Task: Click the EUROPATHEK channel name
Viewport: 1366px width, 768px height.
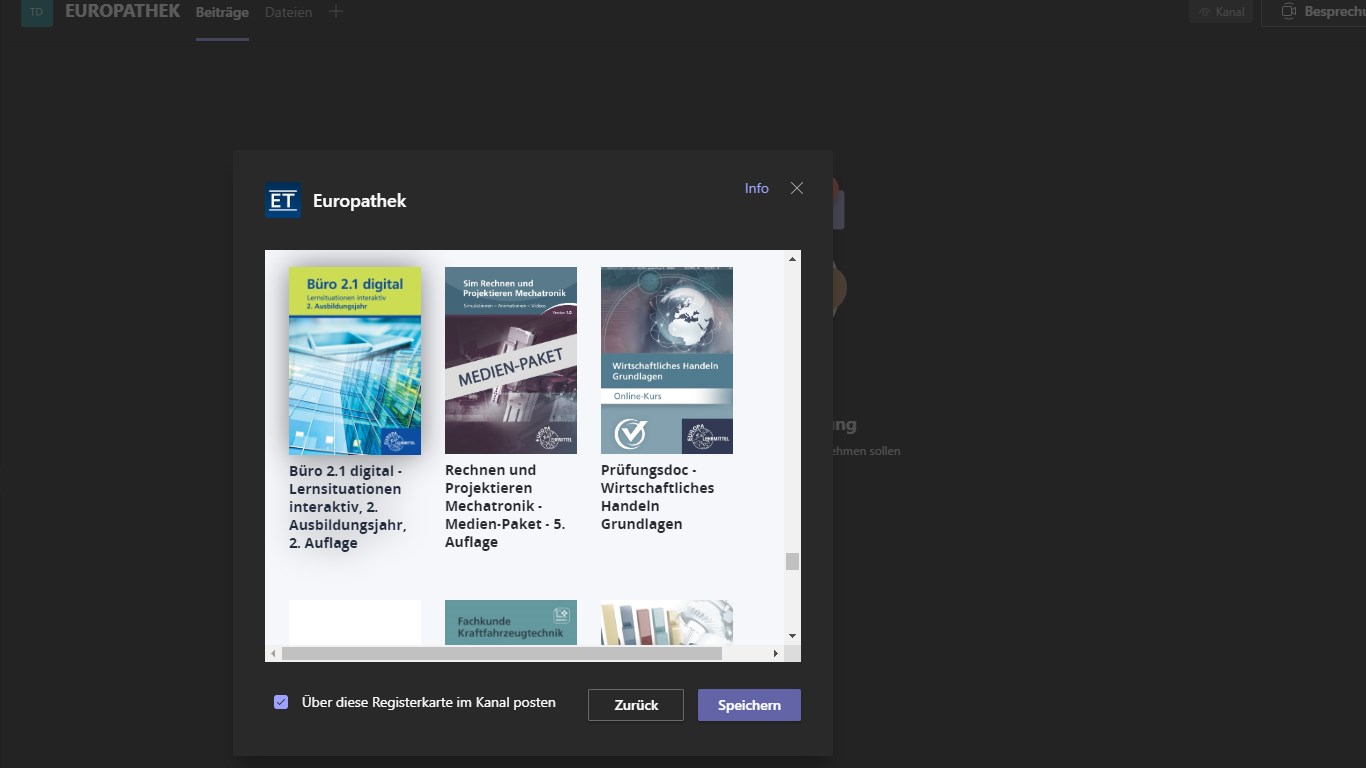Action: click(123, 12)
